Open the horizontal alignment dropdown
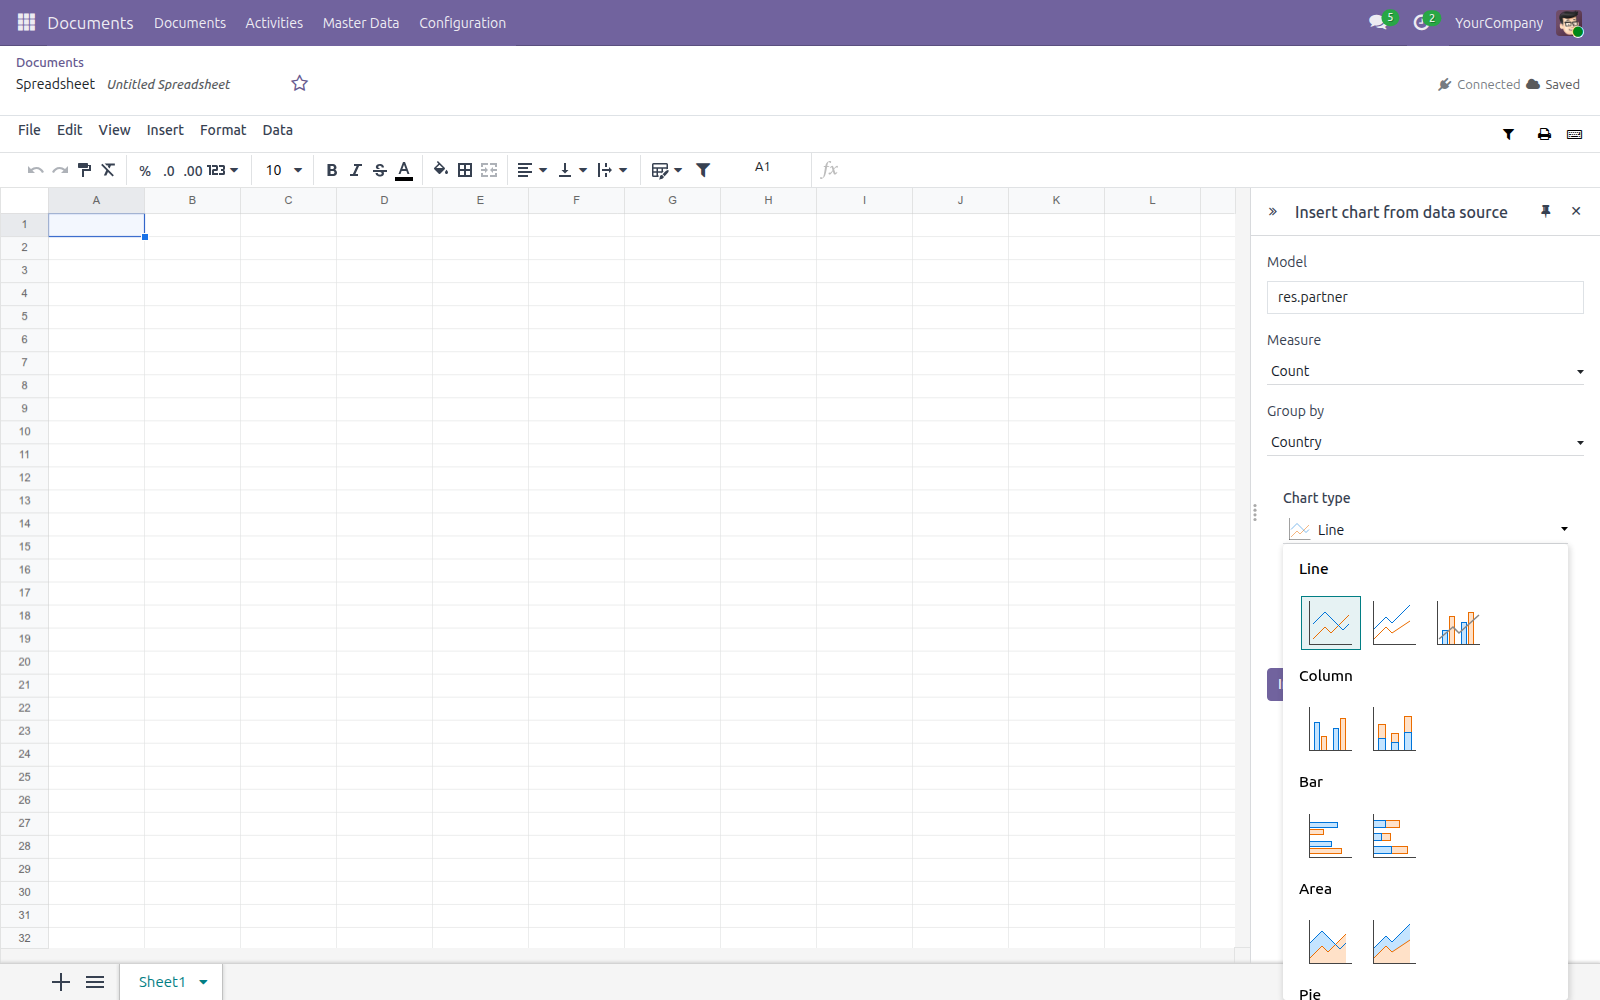Viewport: 1600px width, 1000px height. click(532, 170)
